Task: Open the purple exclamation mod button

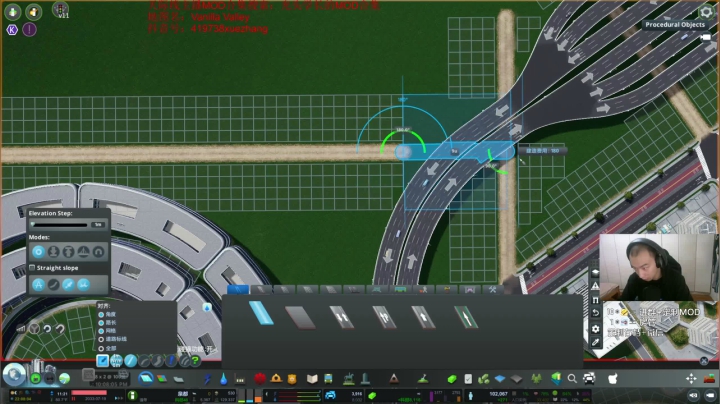Action: [29, 30]
